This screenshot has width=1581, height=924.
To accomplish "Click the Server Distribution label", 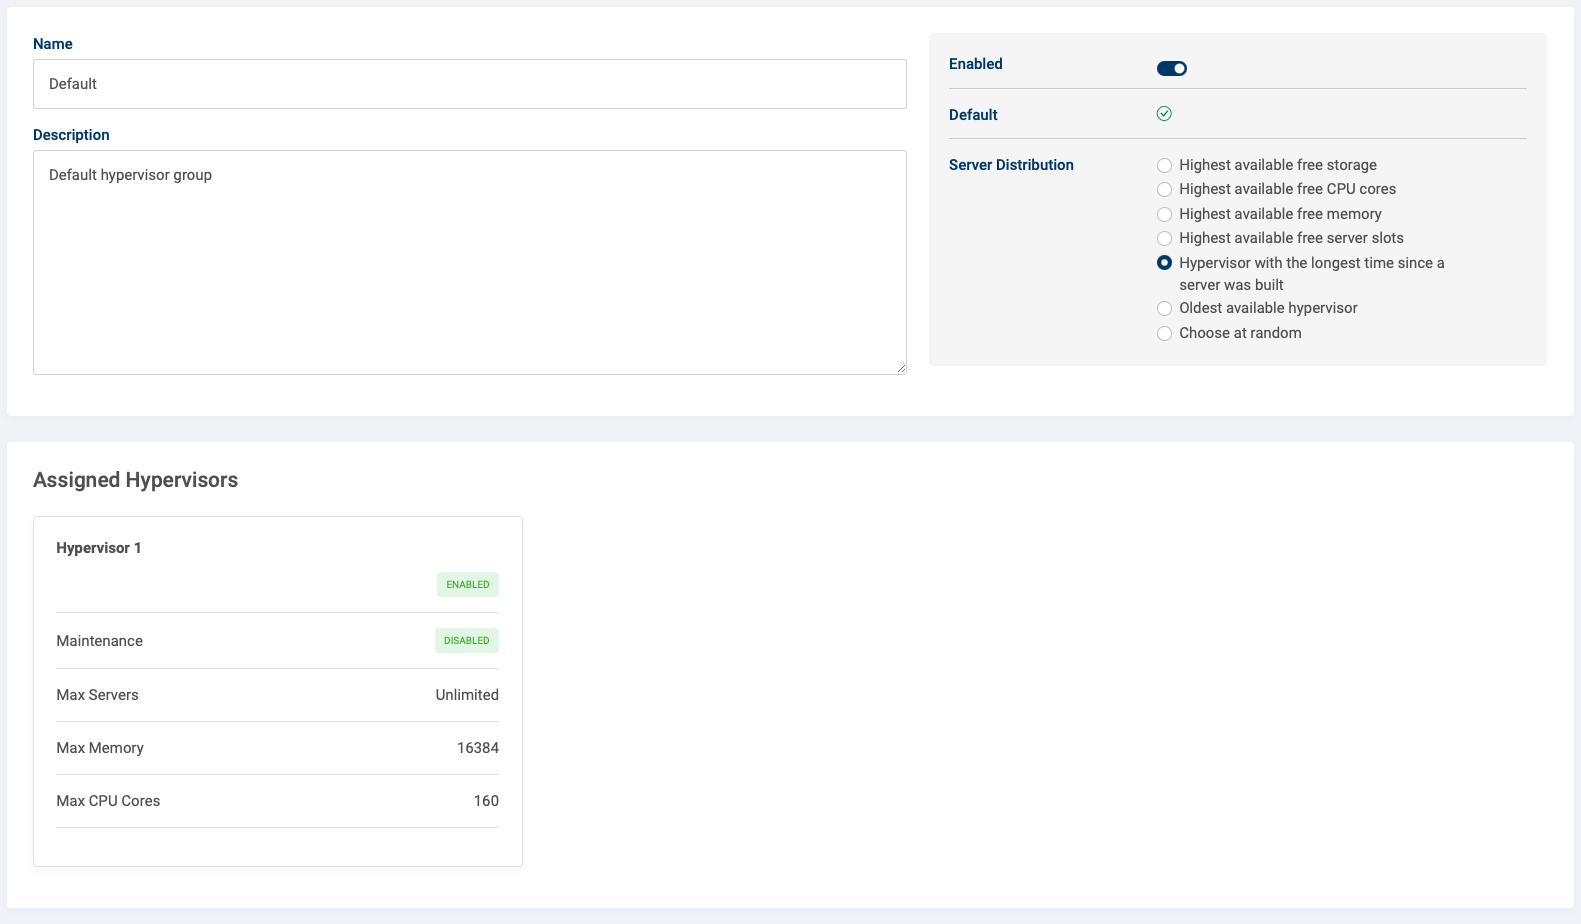I will [1011, 165].
